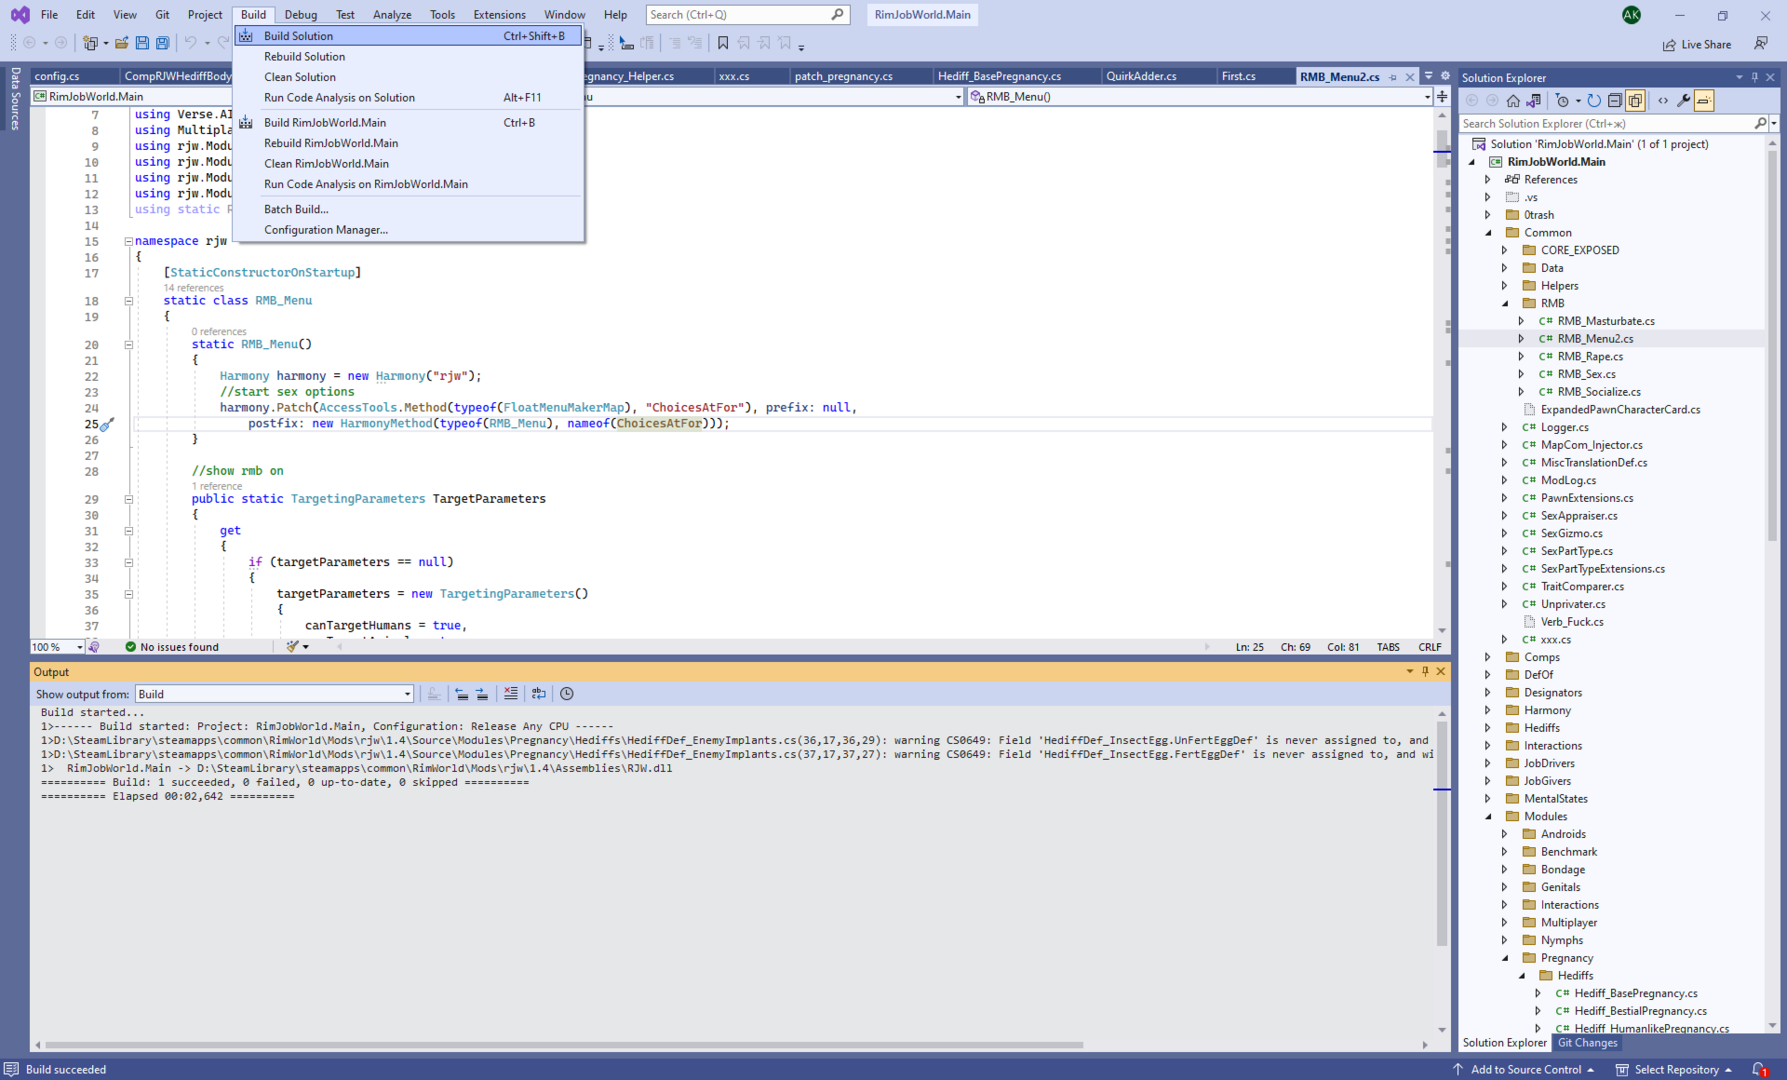Click inside the Search (Ctrl+Q) box
1787x1080 pixels.
748,15
